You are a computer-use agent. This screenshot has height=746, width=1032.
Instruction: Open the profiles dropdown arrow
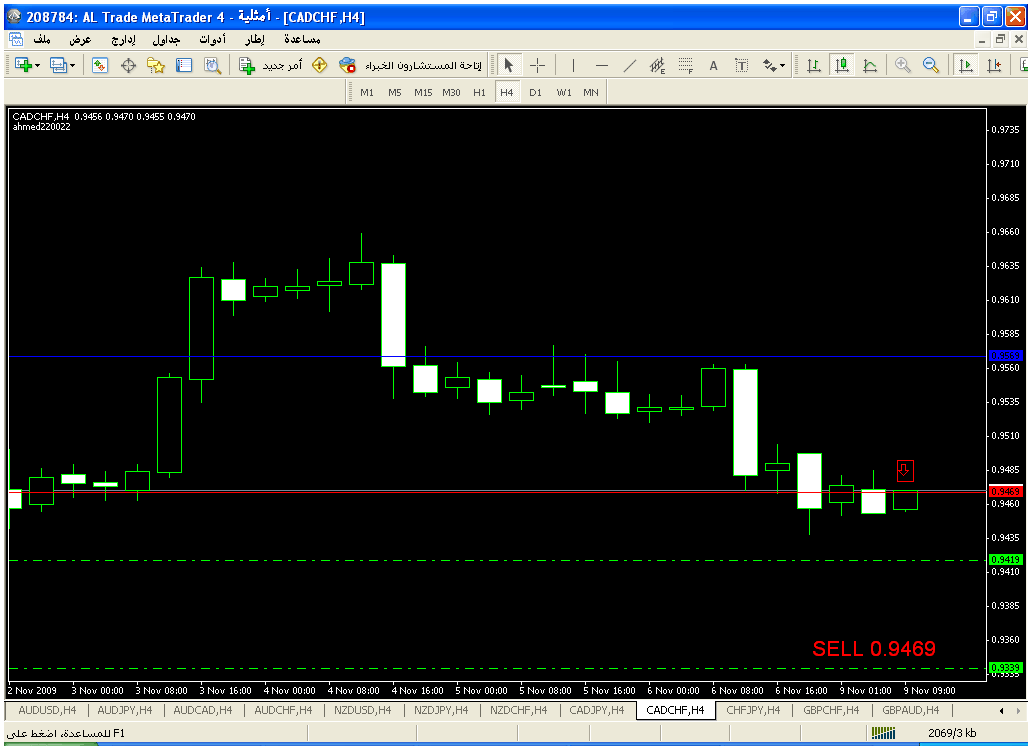click(72, 65)
